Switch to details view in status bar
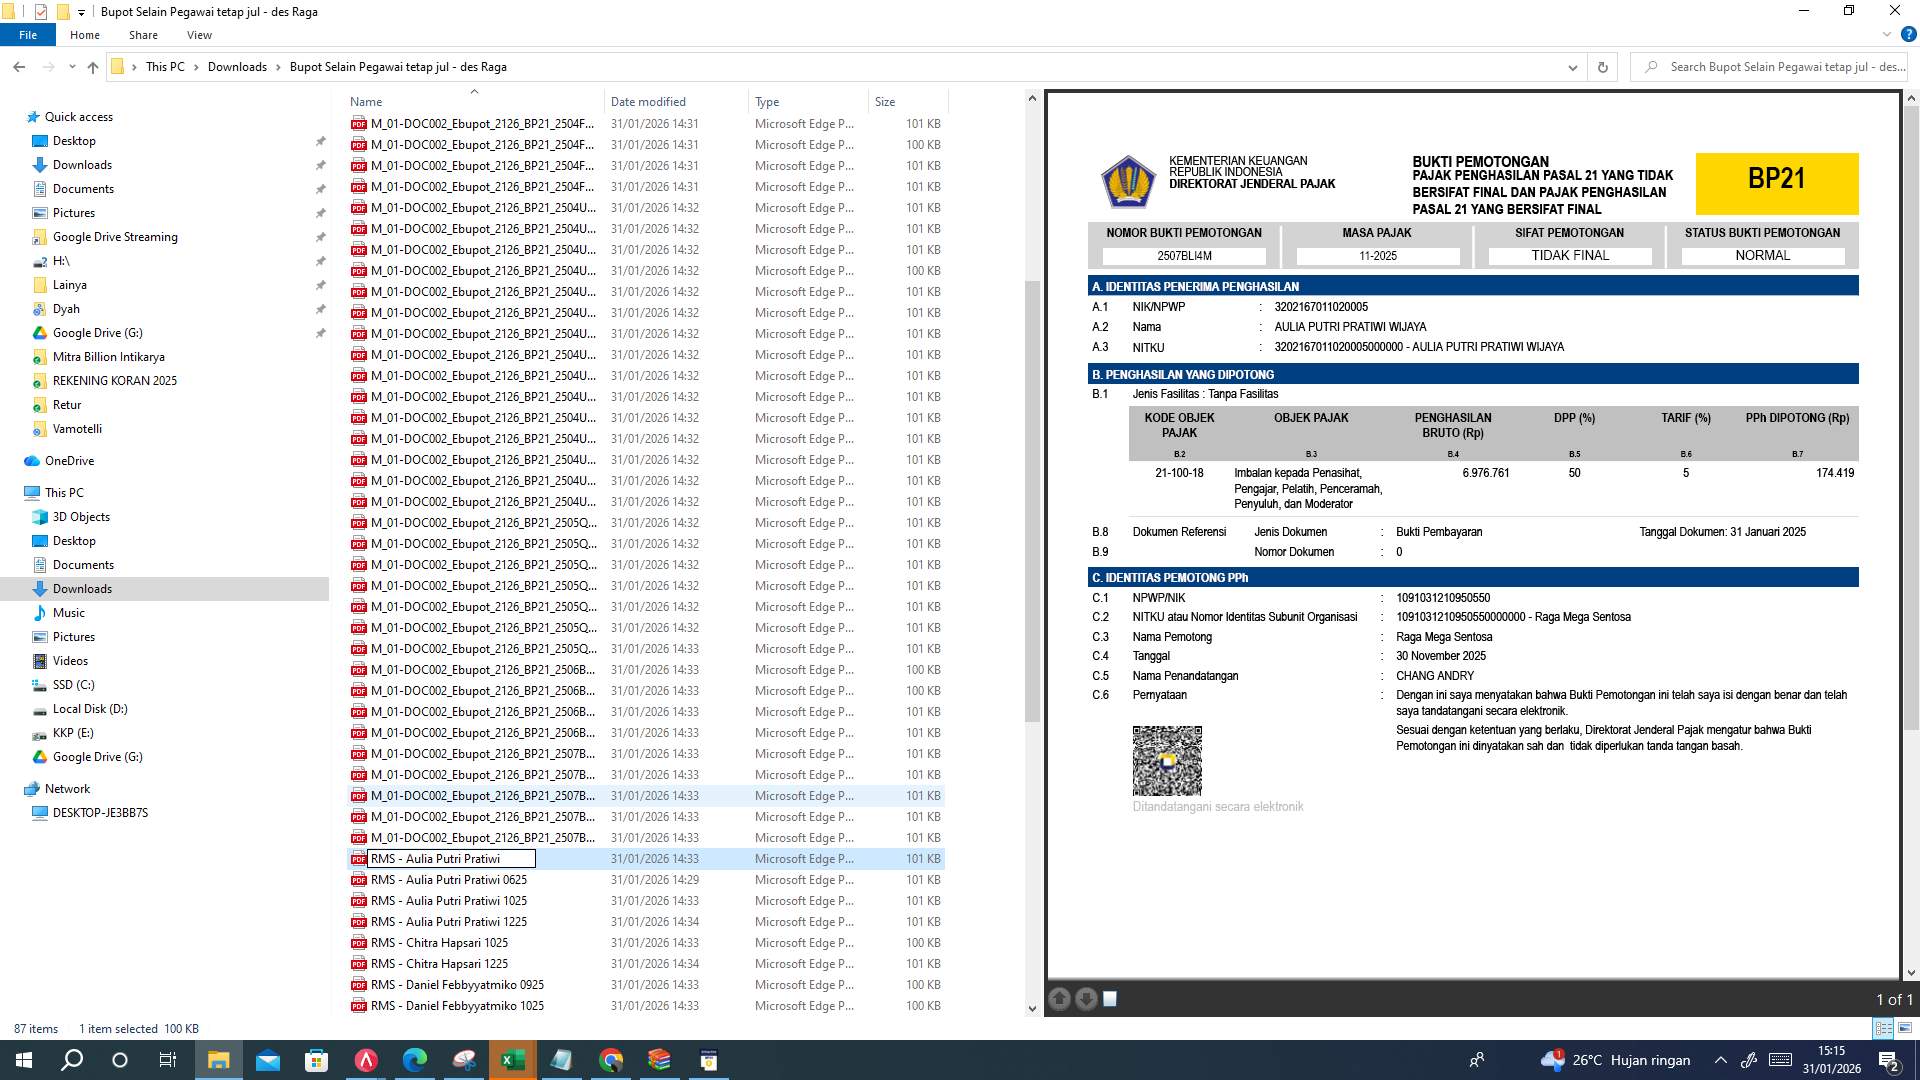This screenshot has height=1080, width=1920. coord(1884,1028)
